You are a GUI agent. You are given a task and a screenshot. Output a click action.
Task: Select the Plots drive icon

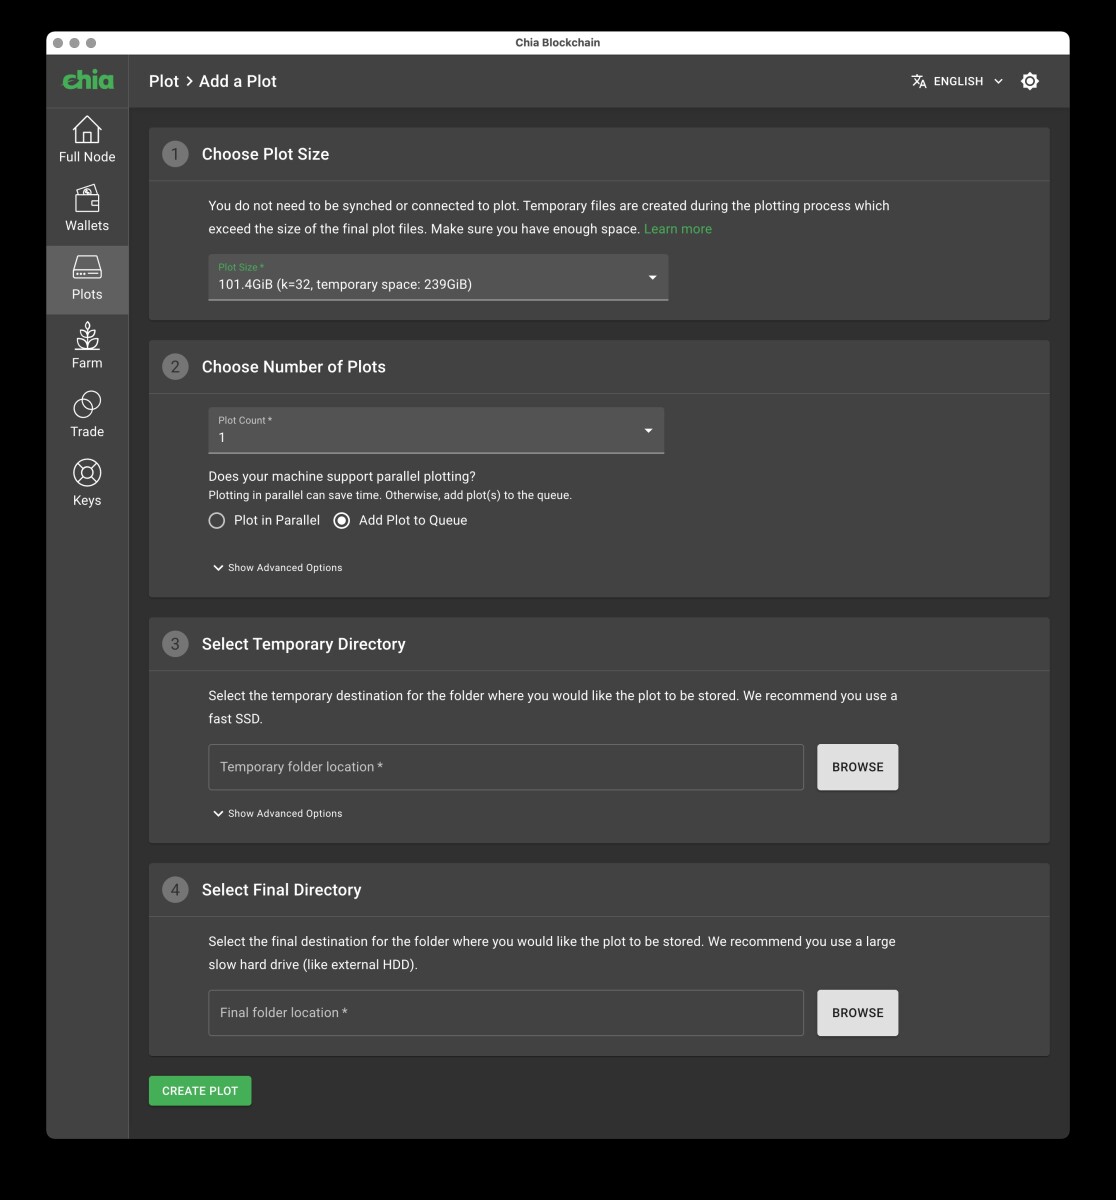pos(87,268)
